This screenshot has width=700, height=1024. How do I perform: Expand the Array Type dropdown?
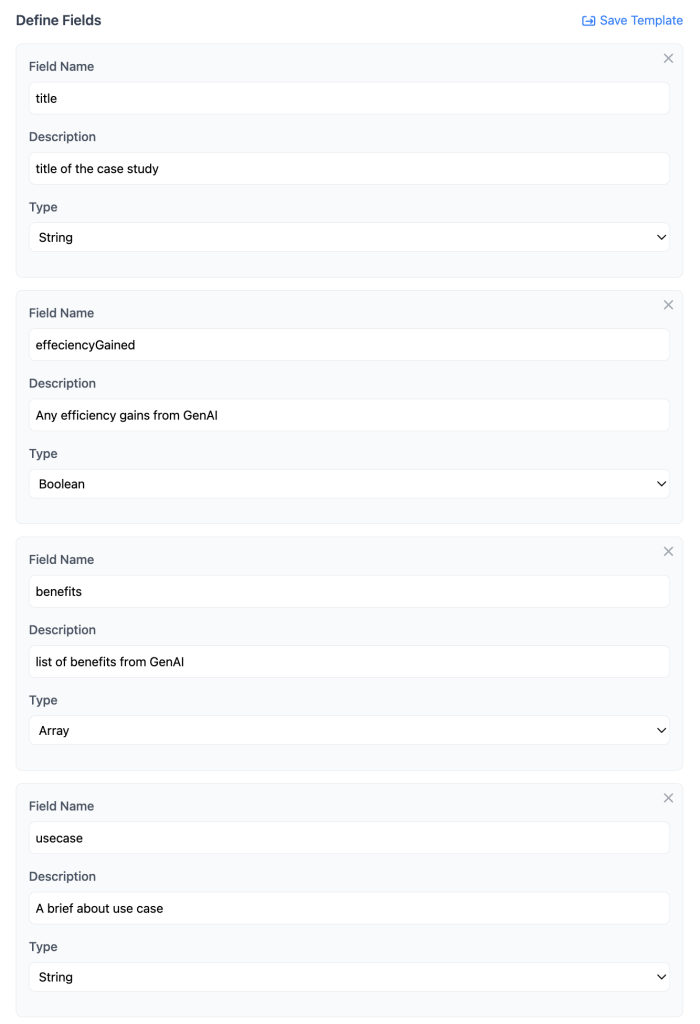349,731
